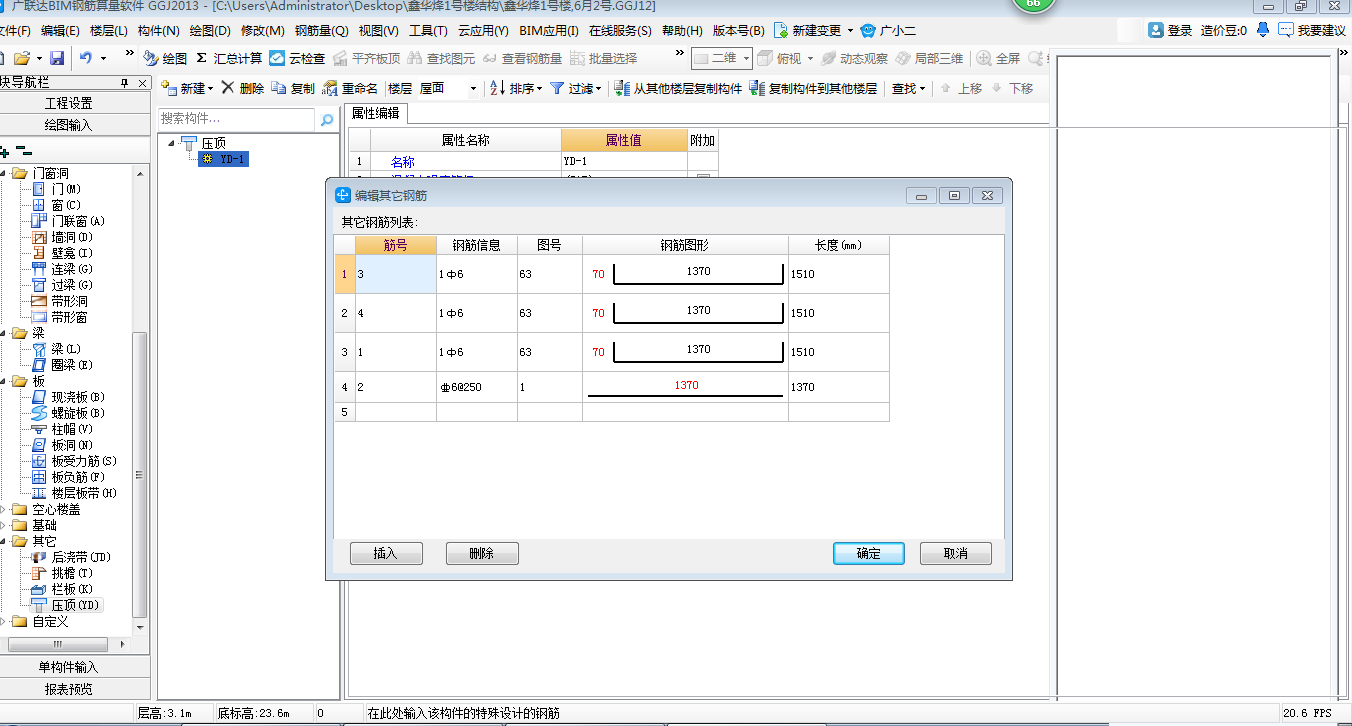This screenshot has width=1352, height=726.
Task: Expand all with plus icon
Action: (5, 152)
